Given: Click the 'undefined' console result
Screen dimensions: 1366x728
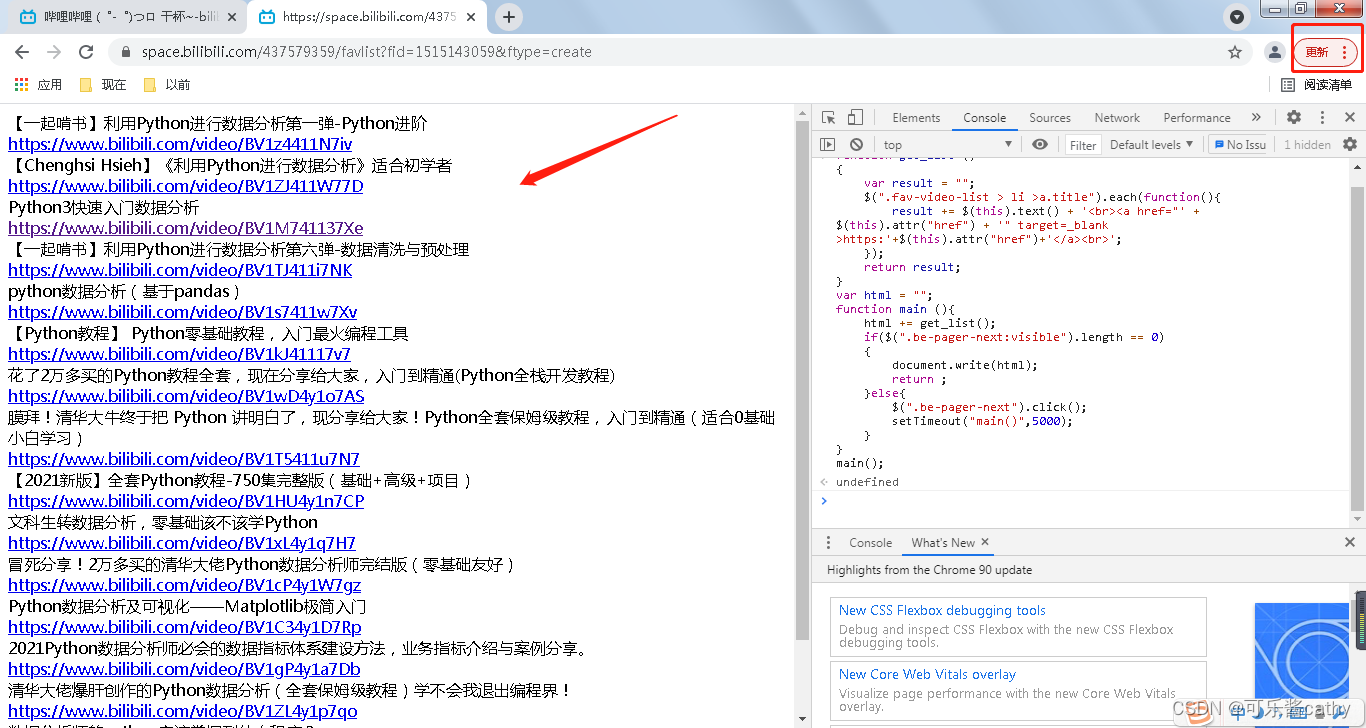Looking at the screenshot, I should (x=867, y=482).
